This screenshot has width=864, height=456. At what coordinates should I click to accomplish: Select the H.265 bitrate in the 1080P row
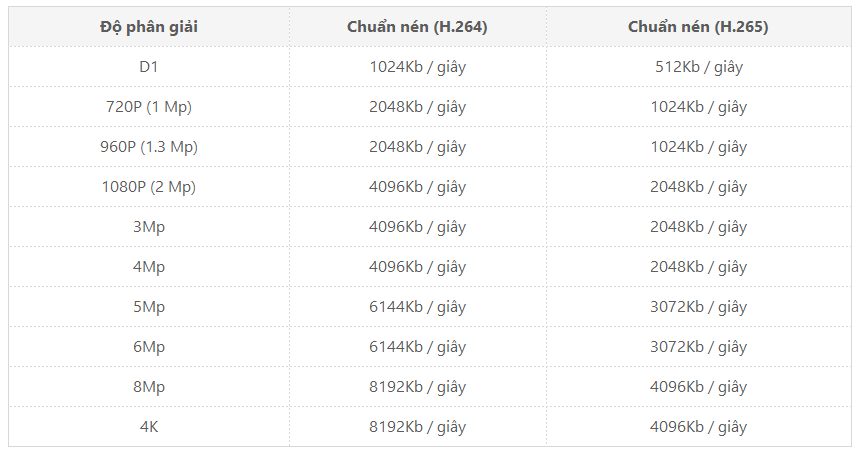[x=698, y=187]
